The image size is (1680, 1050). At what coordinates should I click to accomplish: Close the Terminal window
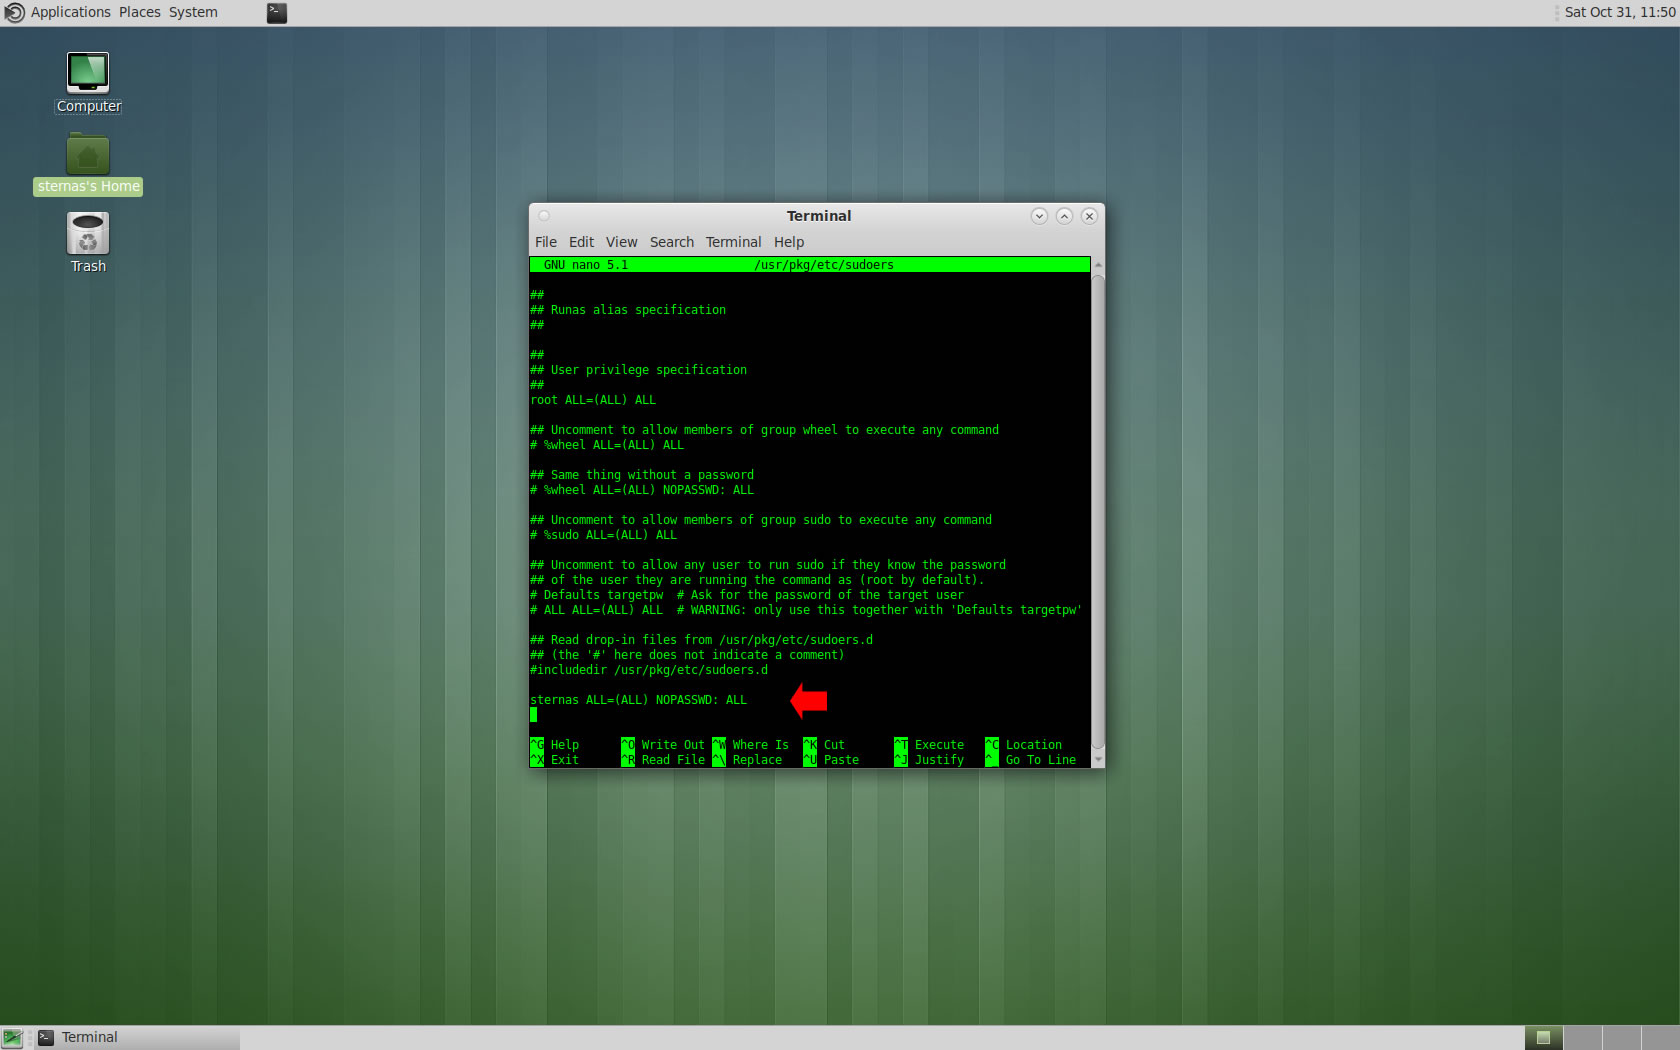1089,216
